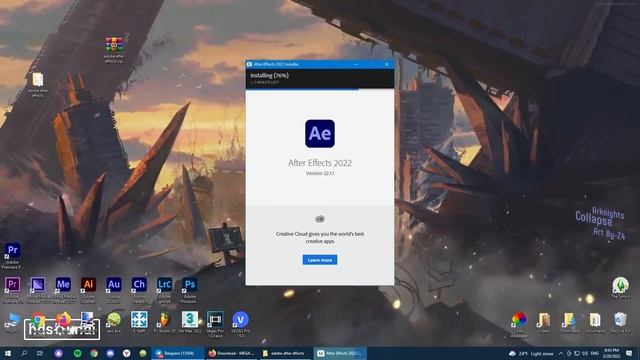This screenshot has width=640, height=360.
Task: Switch to Download - MEGA Firefox taskbar window
Action: (232, 353)
